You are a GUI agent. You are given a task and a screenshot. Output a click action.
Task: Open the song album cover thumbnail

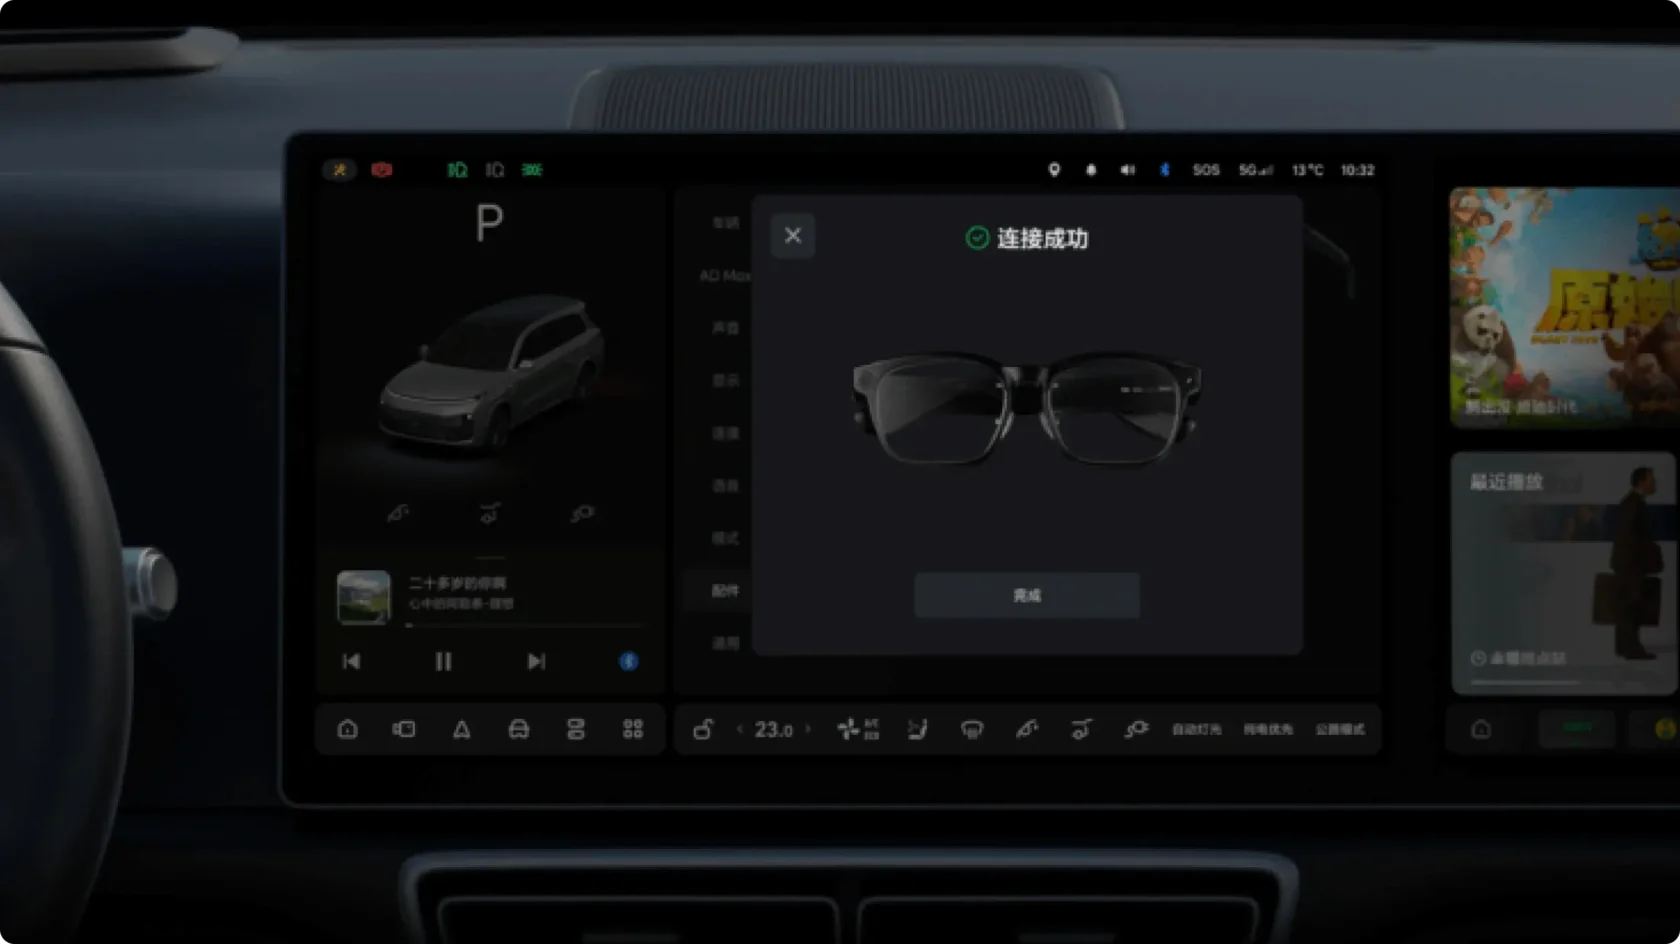363,597
